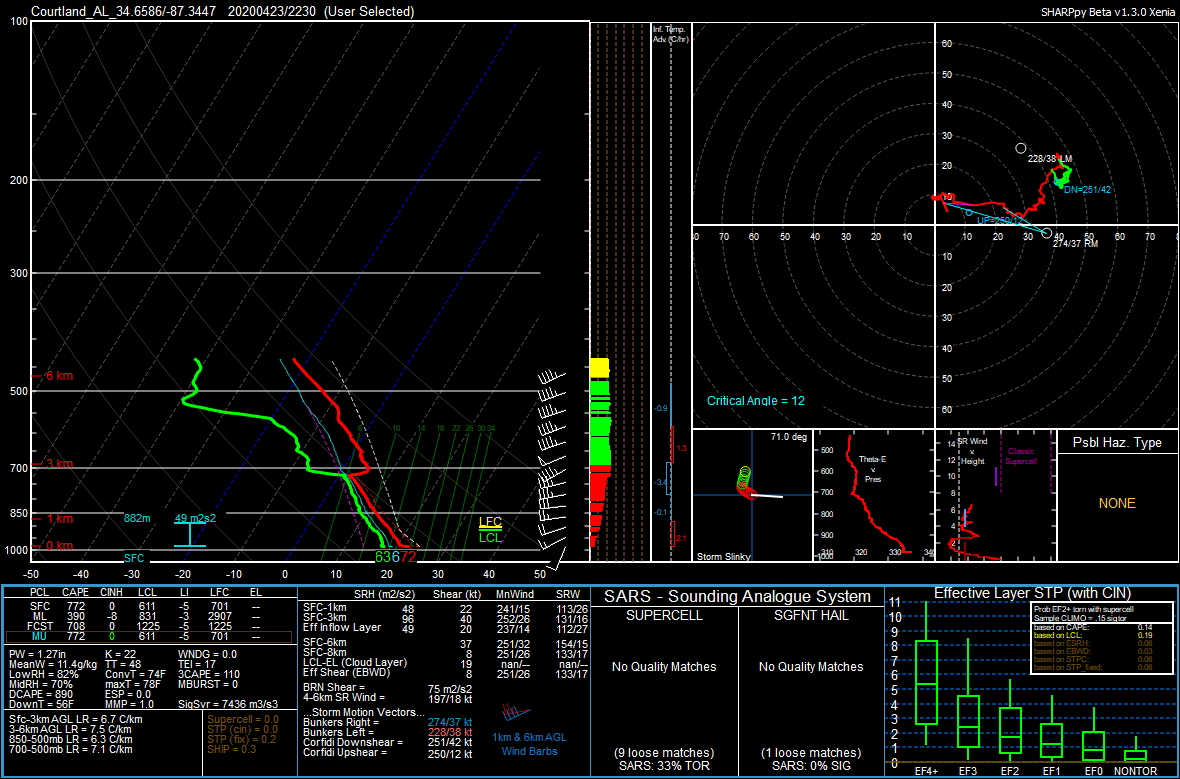Click the SARS SUPERCELL column header
Image resolution: width=1180 pixels, height=779 pixels.
[x=664, y=616]
